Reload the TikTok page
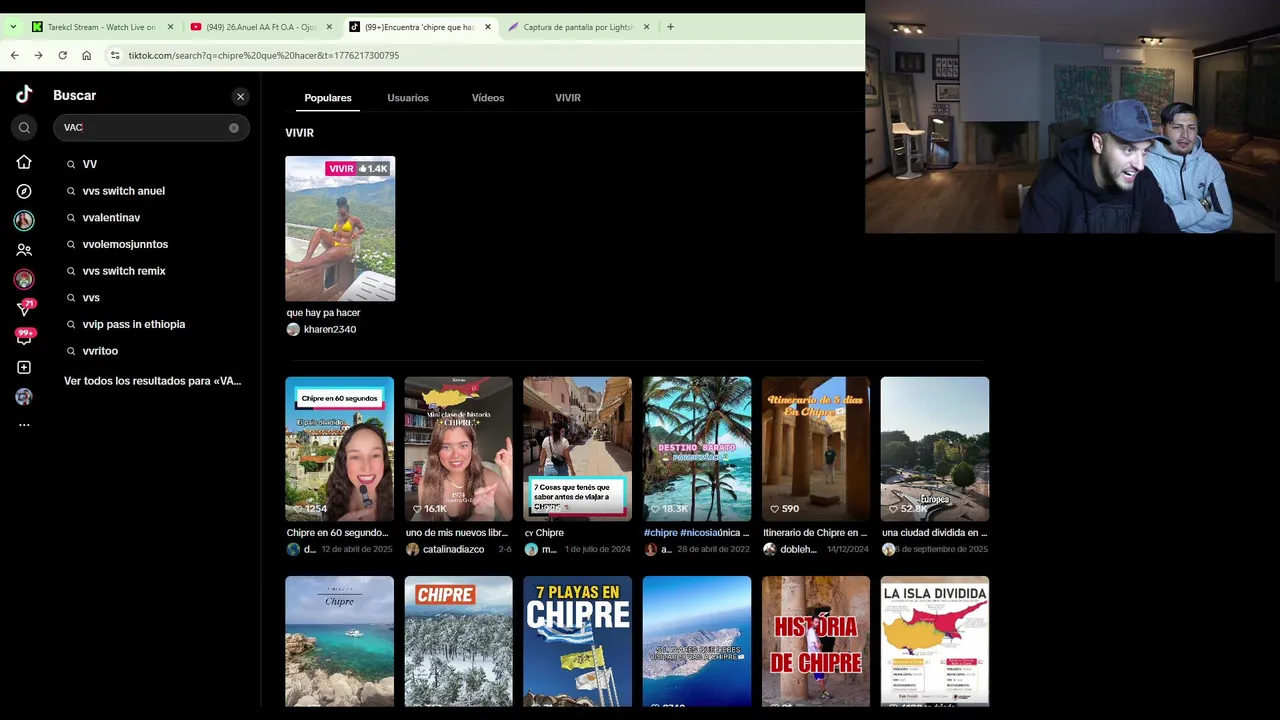Viewport: 1280px width, 720px height. tap(62, 55)
